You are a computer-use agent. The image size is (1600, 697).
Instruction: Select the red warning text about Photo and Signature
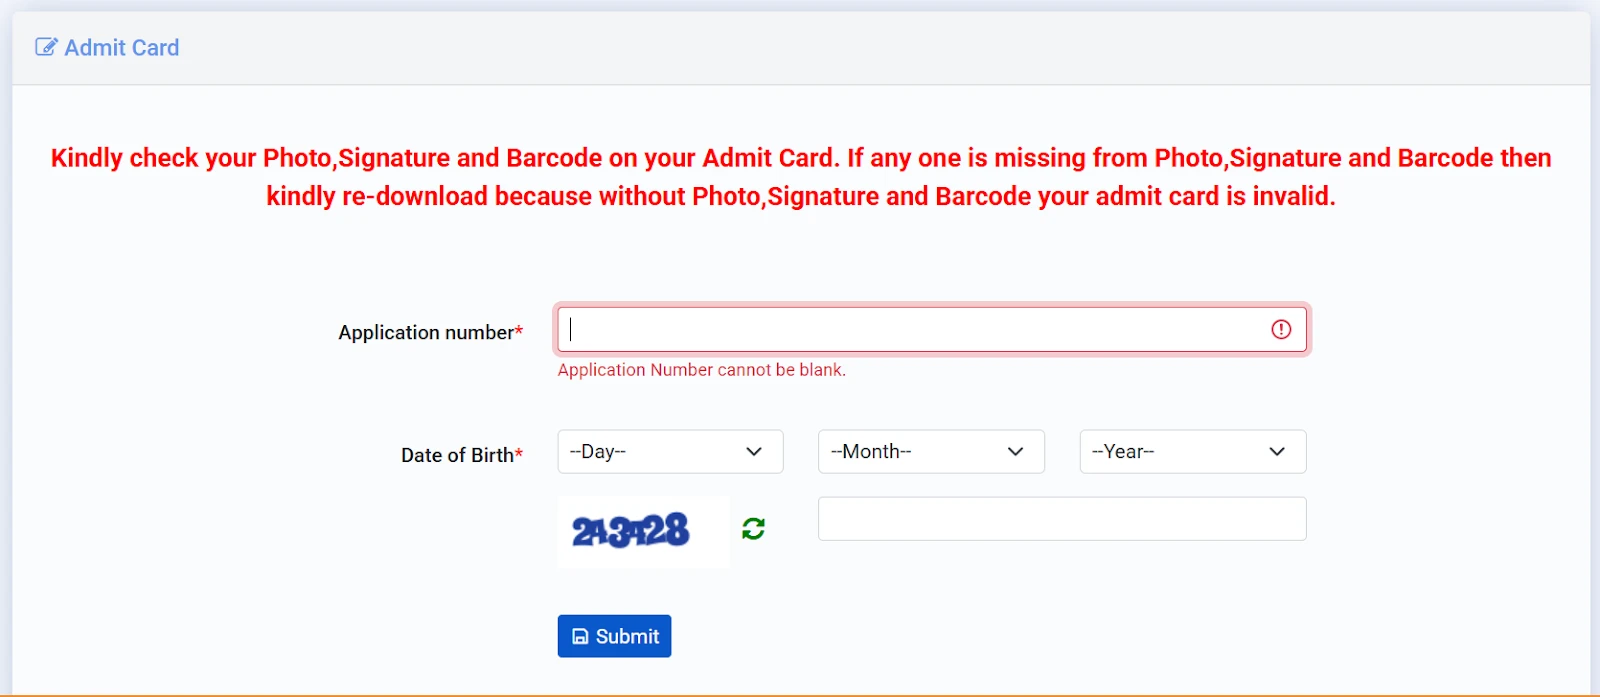tap(800, 176)
